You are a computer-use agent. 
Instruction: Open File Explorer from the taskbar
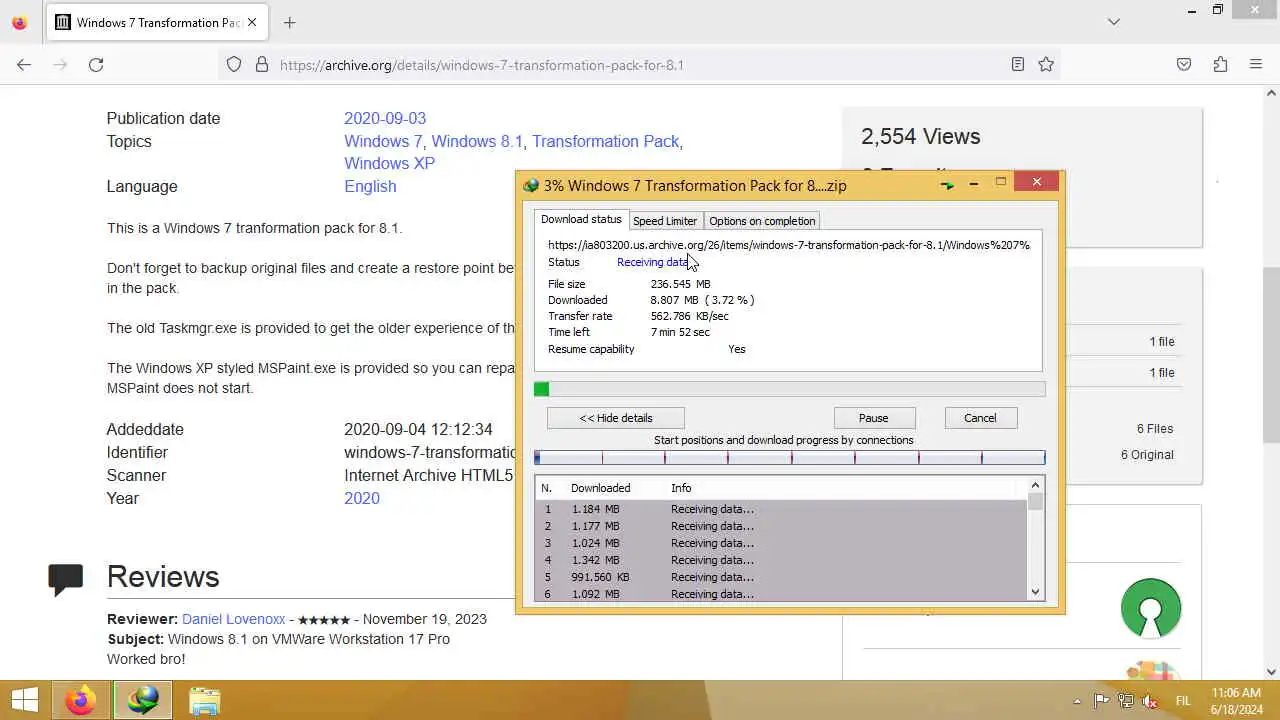click(x=204, y=701)
